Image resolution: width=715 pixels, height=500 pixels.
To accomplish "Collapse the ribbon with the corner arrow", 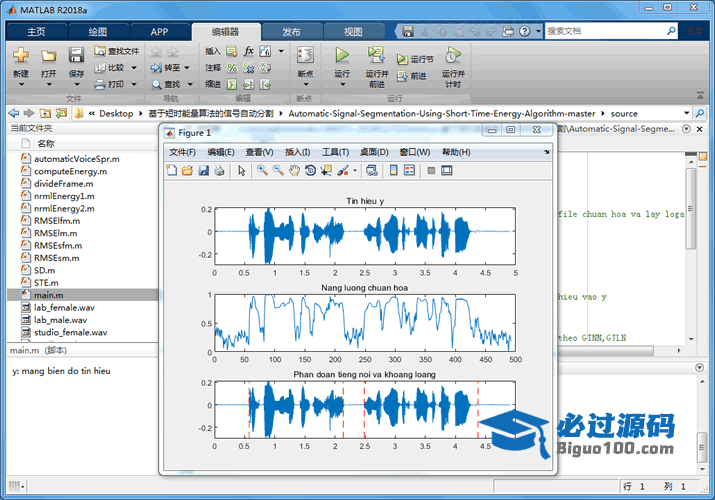I will coord(700,95).
